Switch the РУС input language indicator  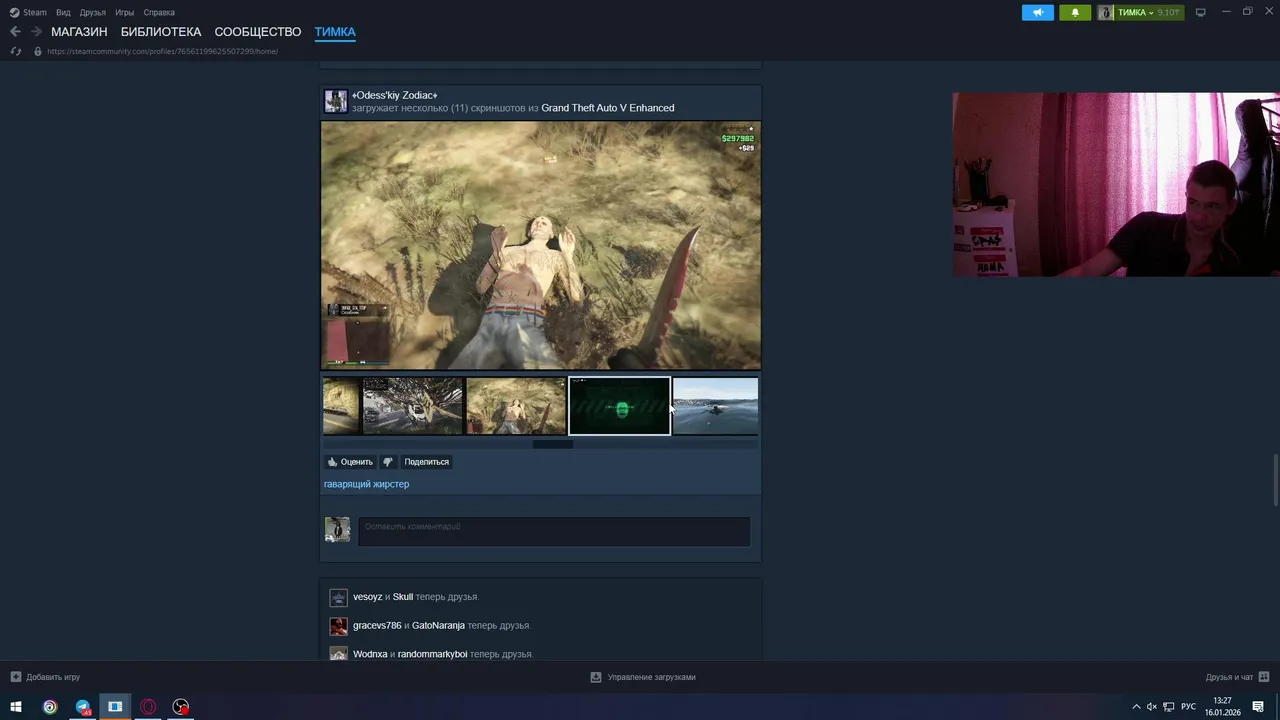(1188, 707)
